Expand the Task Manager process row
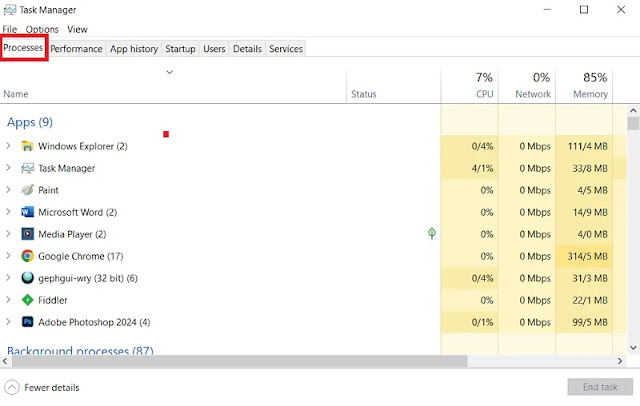 [x=8, y=168]
